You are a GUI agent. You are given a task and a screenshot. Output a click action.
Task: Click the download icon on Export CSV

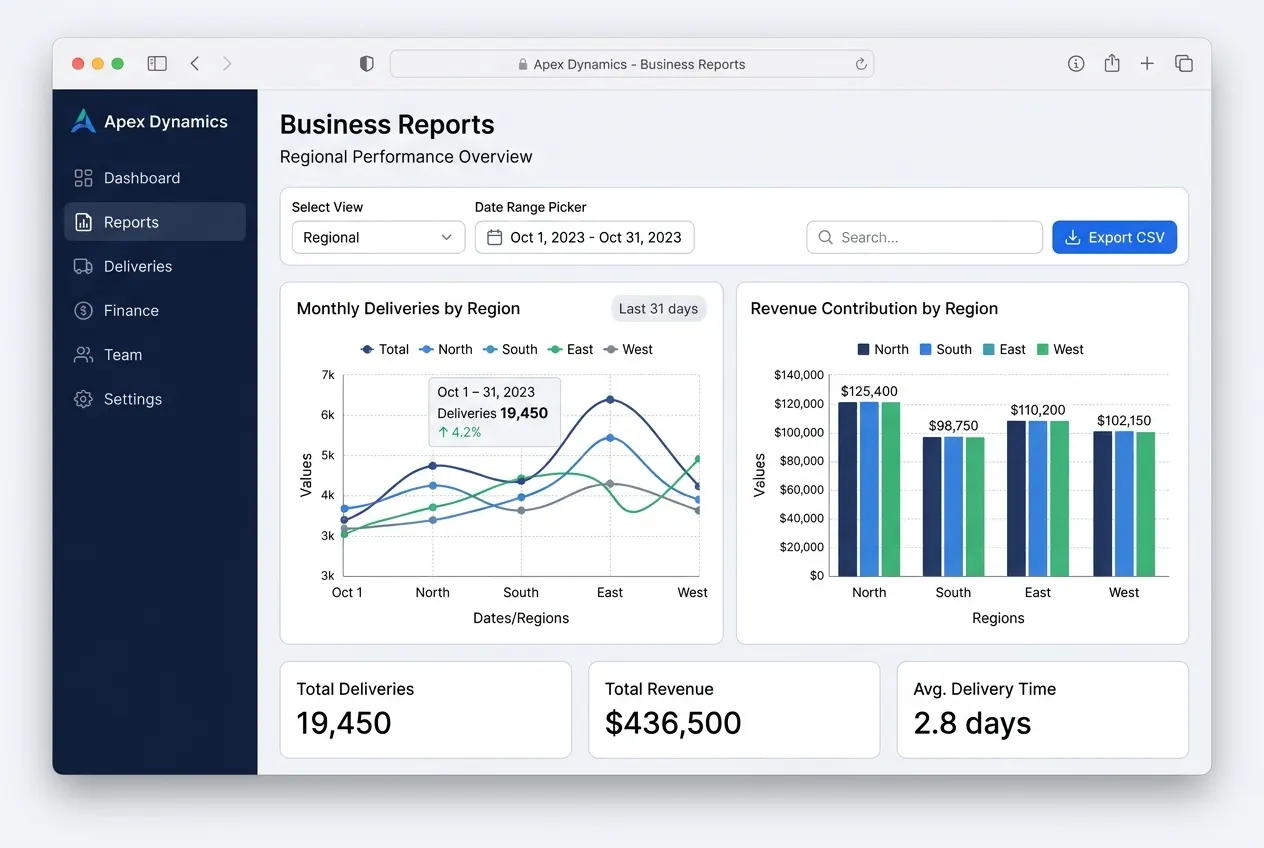[1072, 237]
